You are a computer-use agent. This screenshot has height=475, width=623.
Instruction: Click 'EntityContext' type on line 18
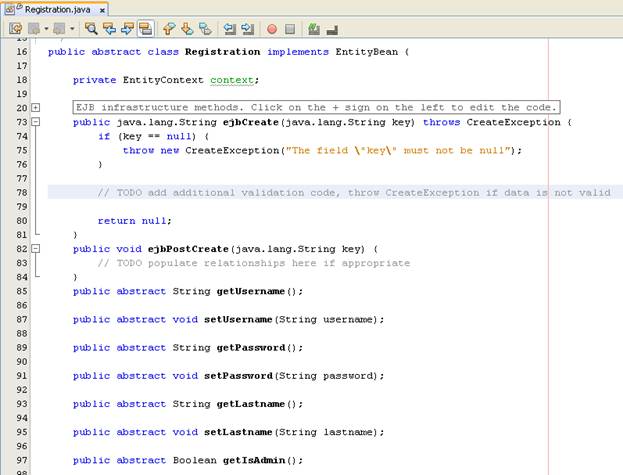[163, 80]
